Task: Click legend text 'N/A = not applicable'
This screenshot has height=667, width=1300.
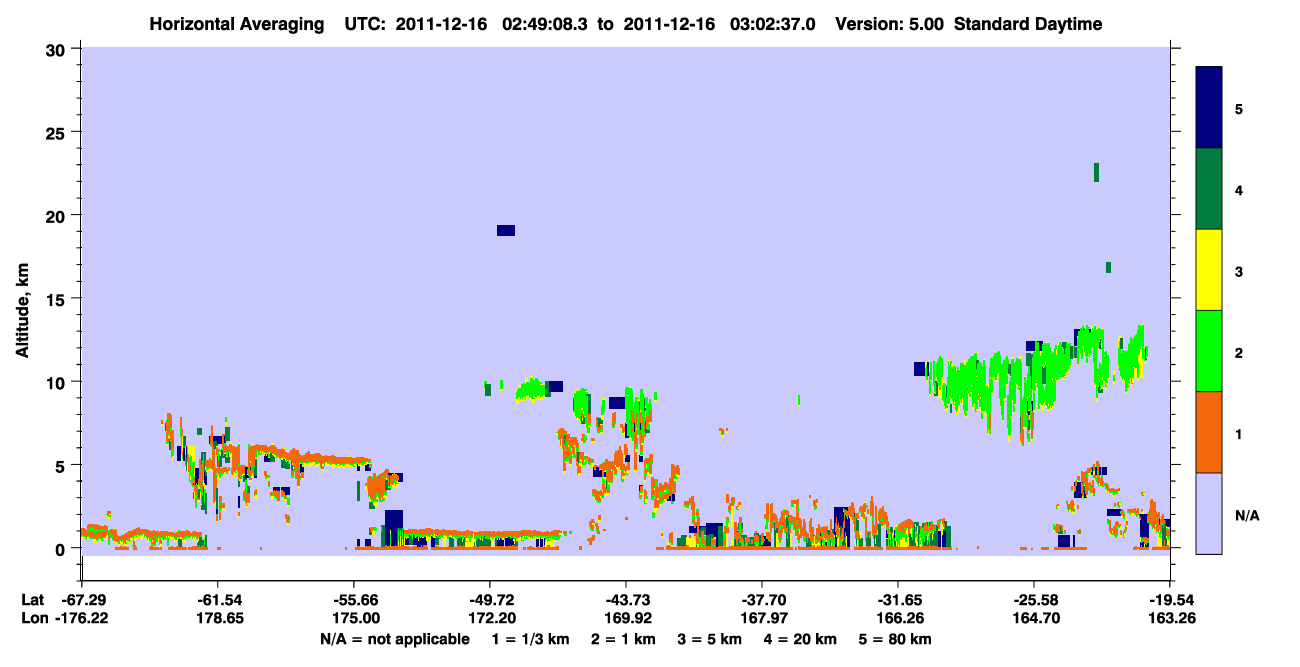Action: coord(394,639)
